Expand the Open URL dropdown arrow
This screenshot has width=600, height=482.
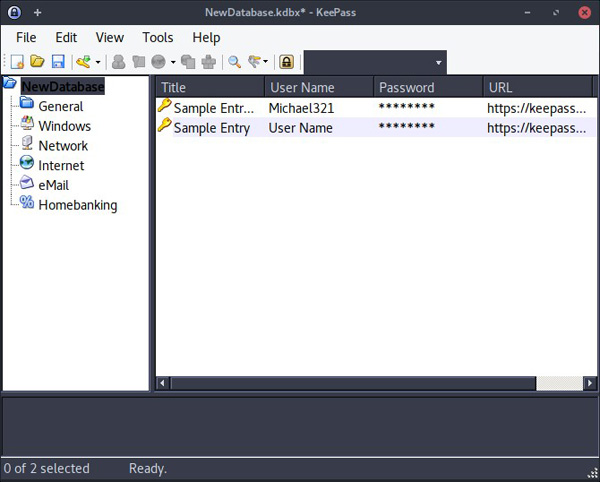173,62
